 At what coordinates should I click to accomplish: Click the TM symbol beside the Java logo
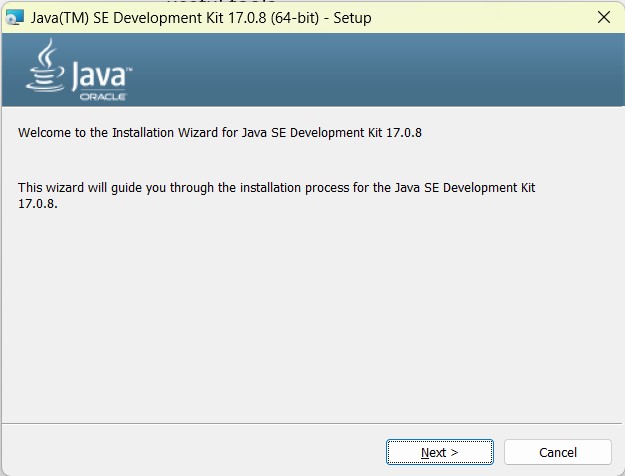point(129,69)
